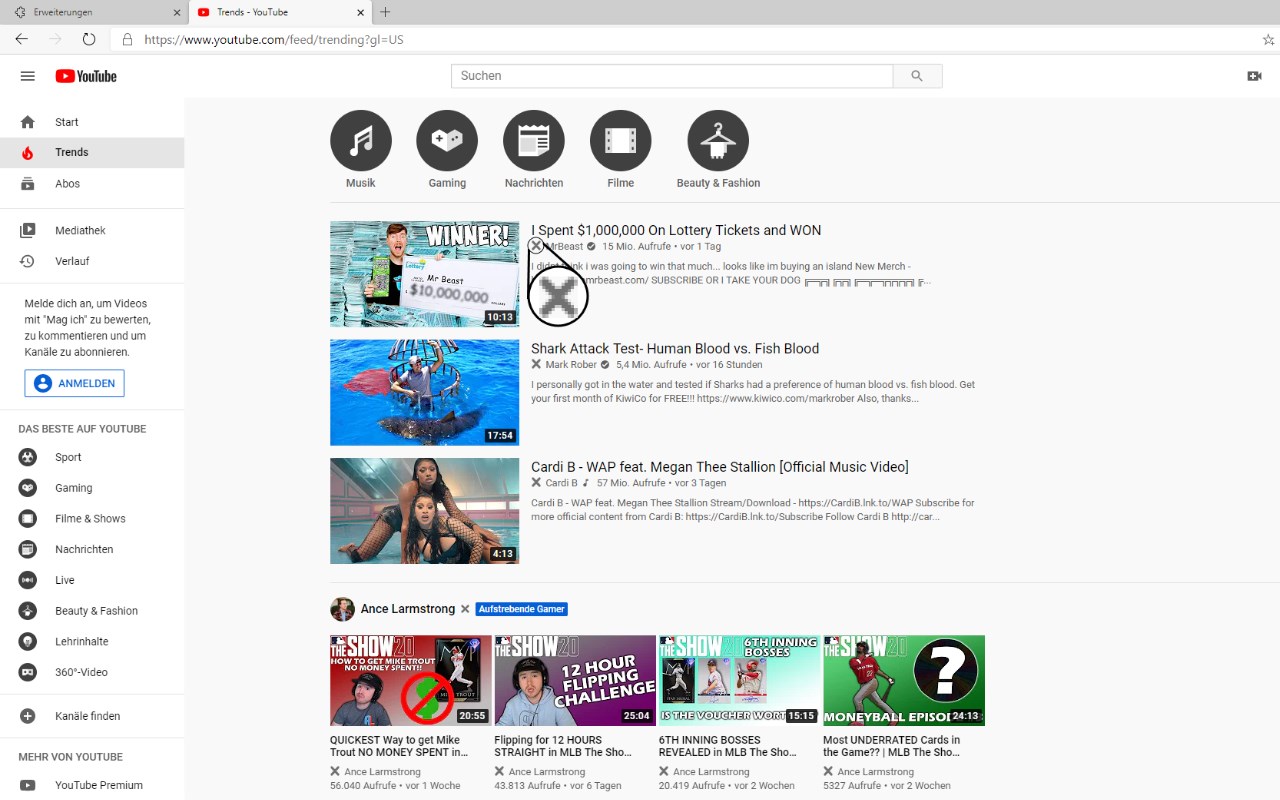Close the Erweiterungen browser tab
The image size is (1280, 800).
click(177, 12)
